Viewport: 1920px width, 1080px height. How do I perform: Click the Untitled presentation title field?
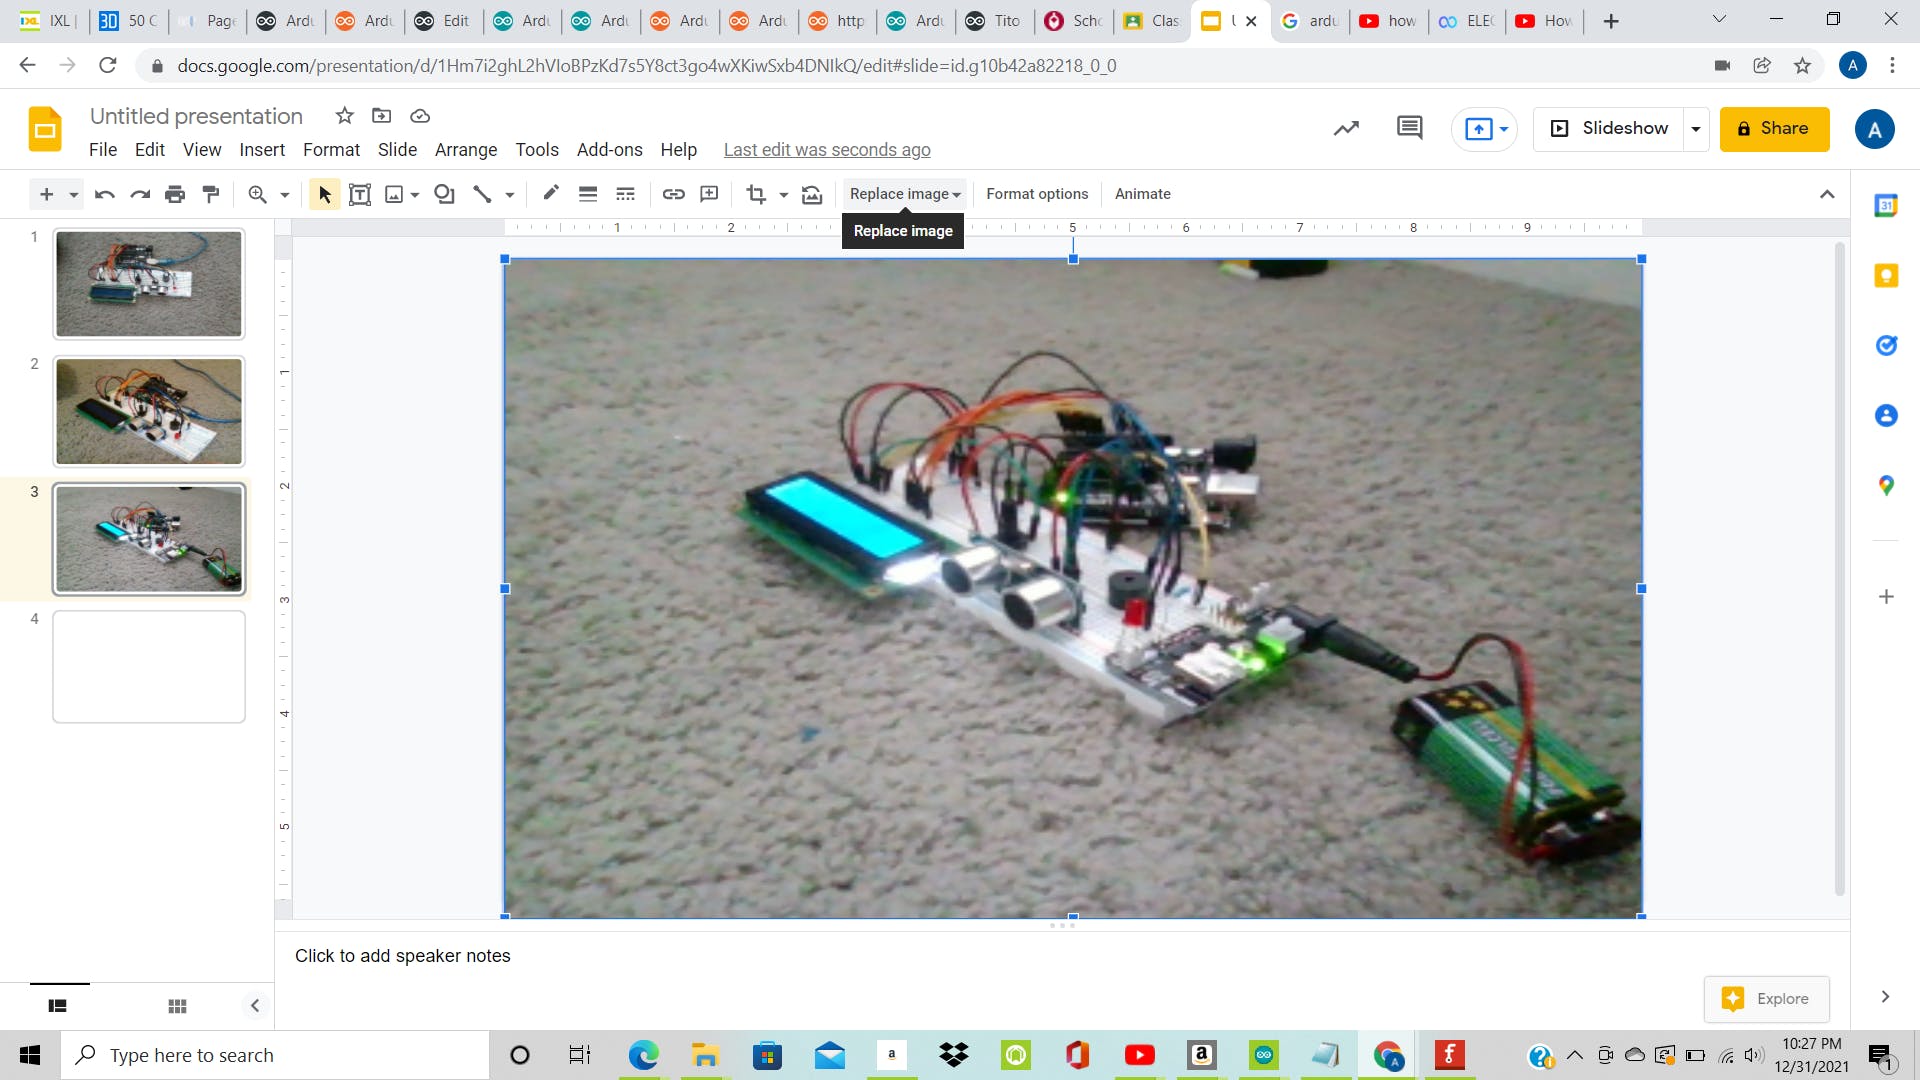[196, 116]
